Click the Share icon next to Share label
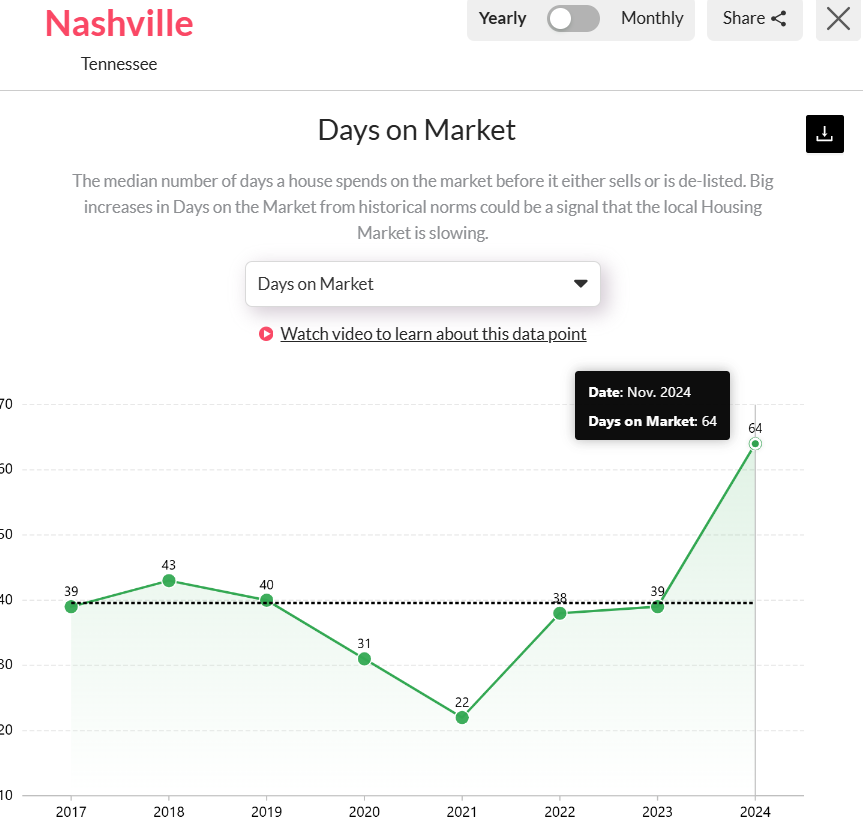Screen dimensions: 863x833 pyautogui.click(x=778, y=18)
